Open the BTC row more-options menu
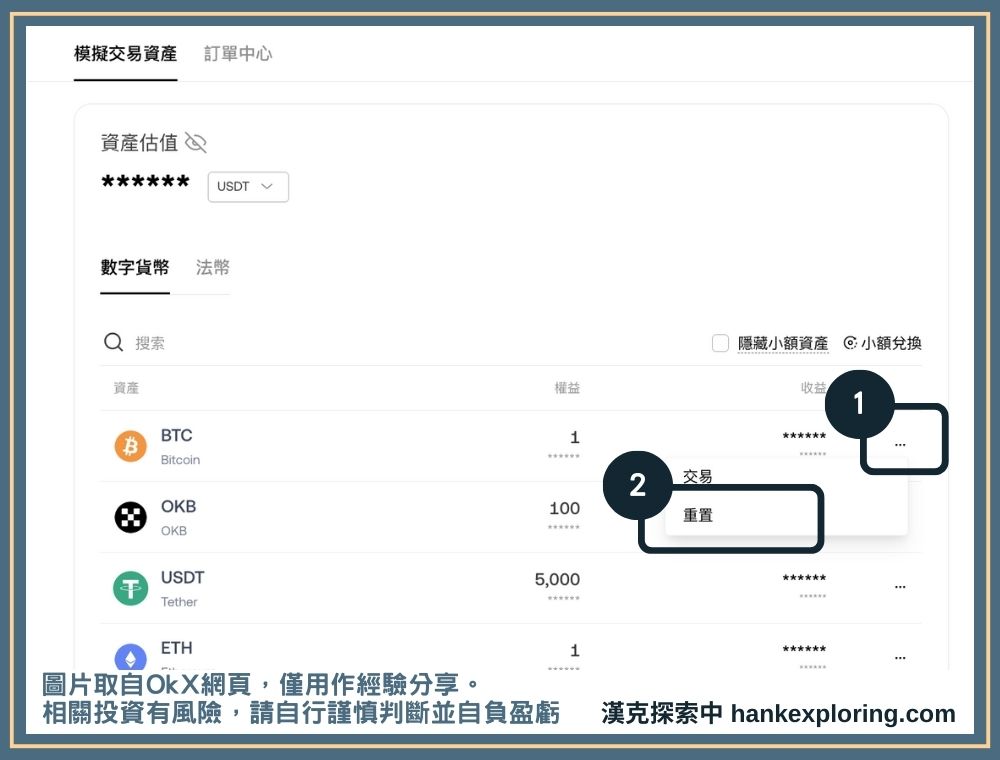This screenshot has width=1000, height=760. pos(900,444)
